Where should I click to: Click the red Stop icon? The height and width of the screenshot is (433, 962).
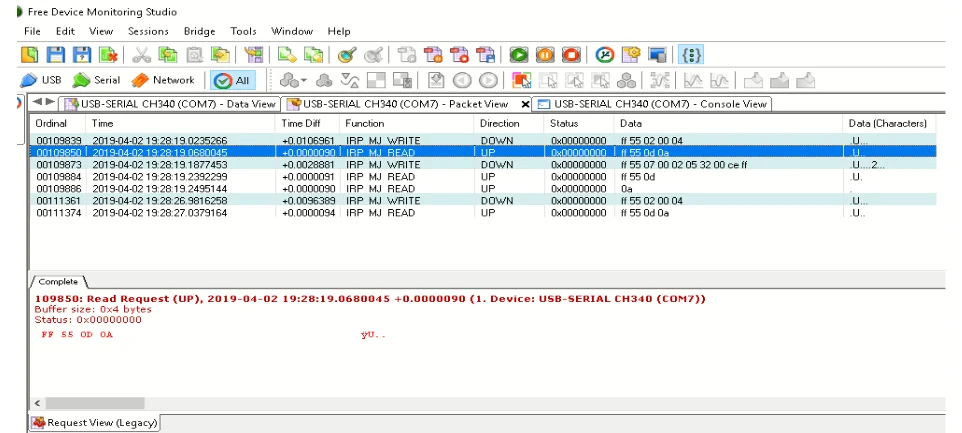click(x=571, y=55)
